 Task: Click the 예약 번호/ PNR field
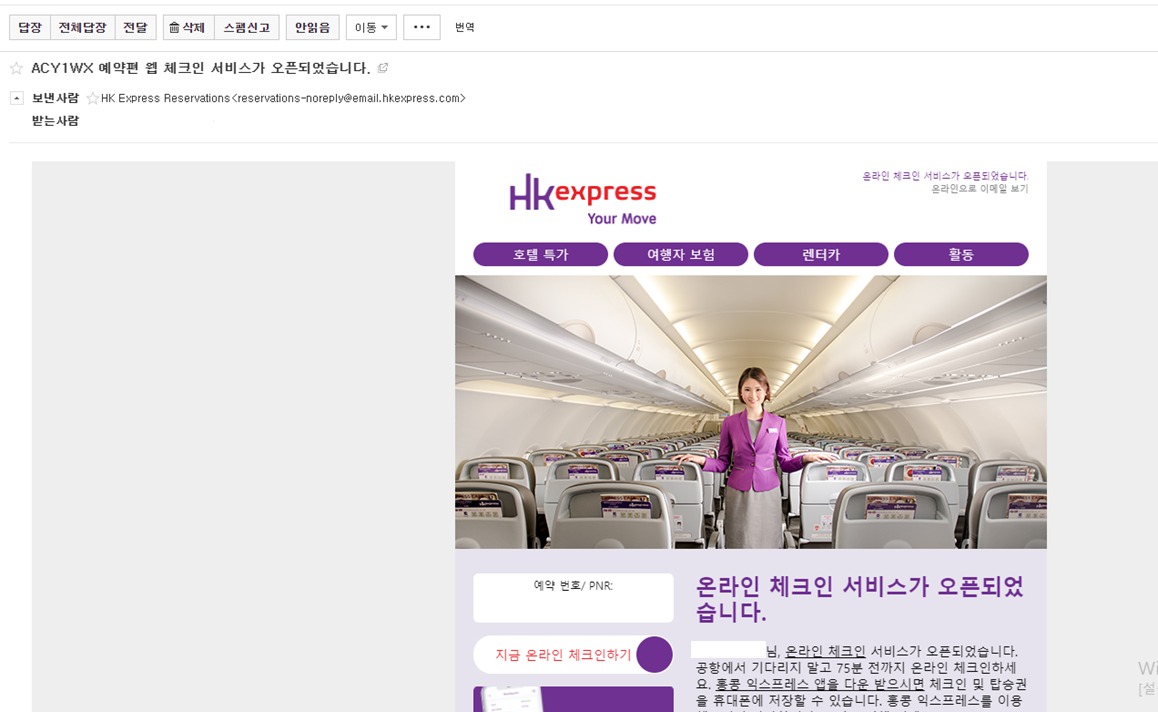pos(573,598)
